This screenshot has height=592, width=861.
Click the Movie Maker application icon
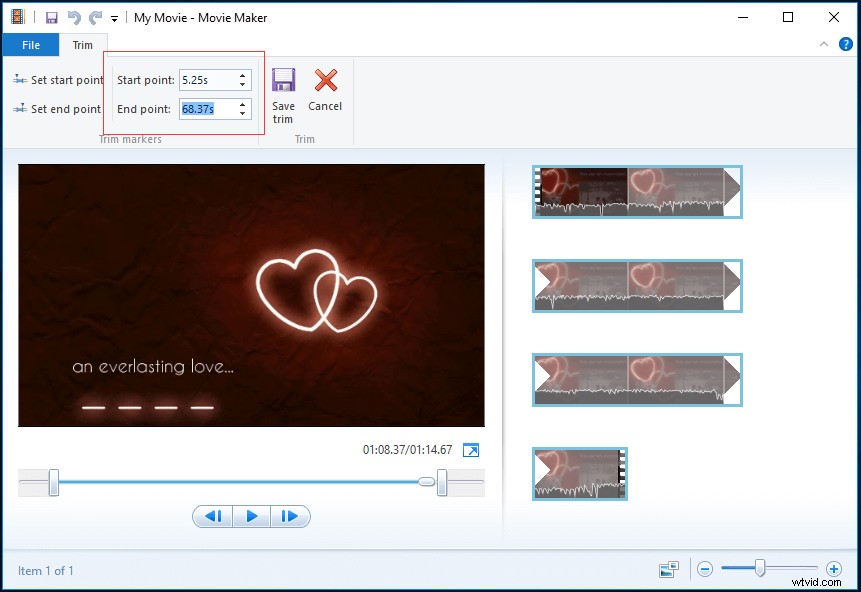pyautogui.click(x=16, y=17)
